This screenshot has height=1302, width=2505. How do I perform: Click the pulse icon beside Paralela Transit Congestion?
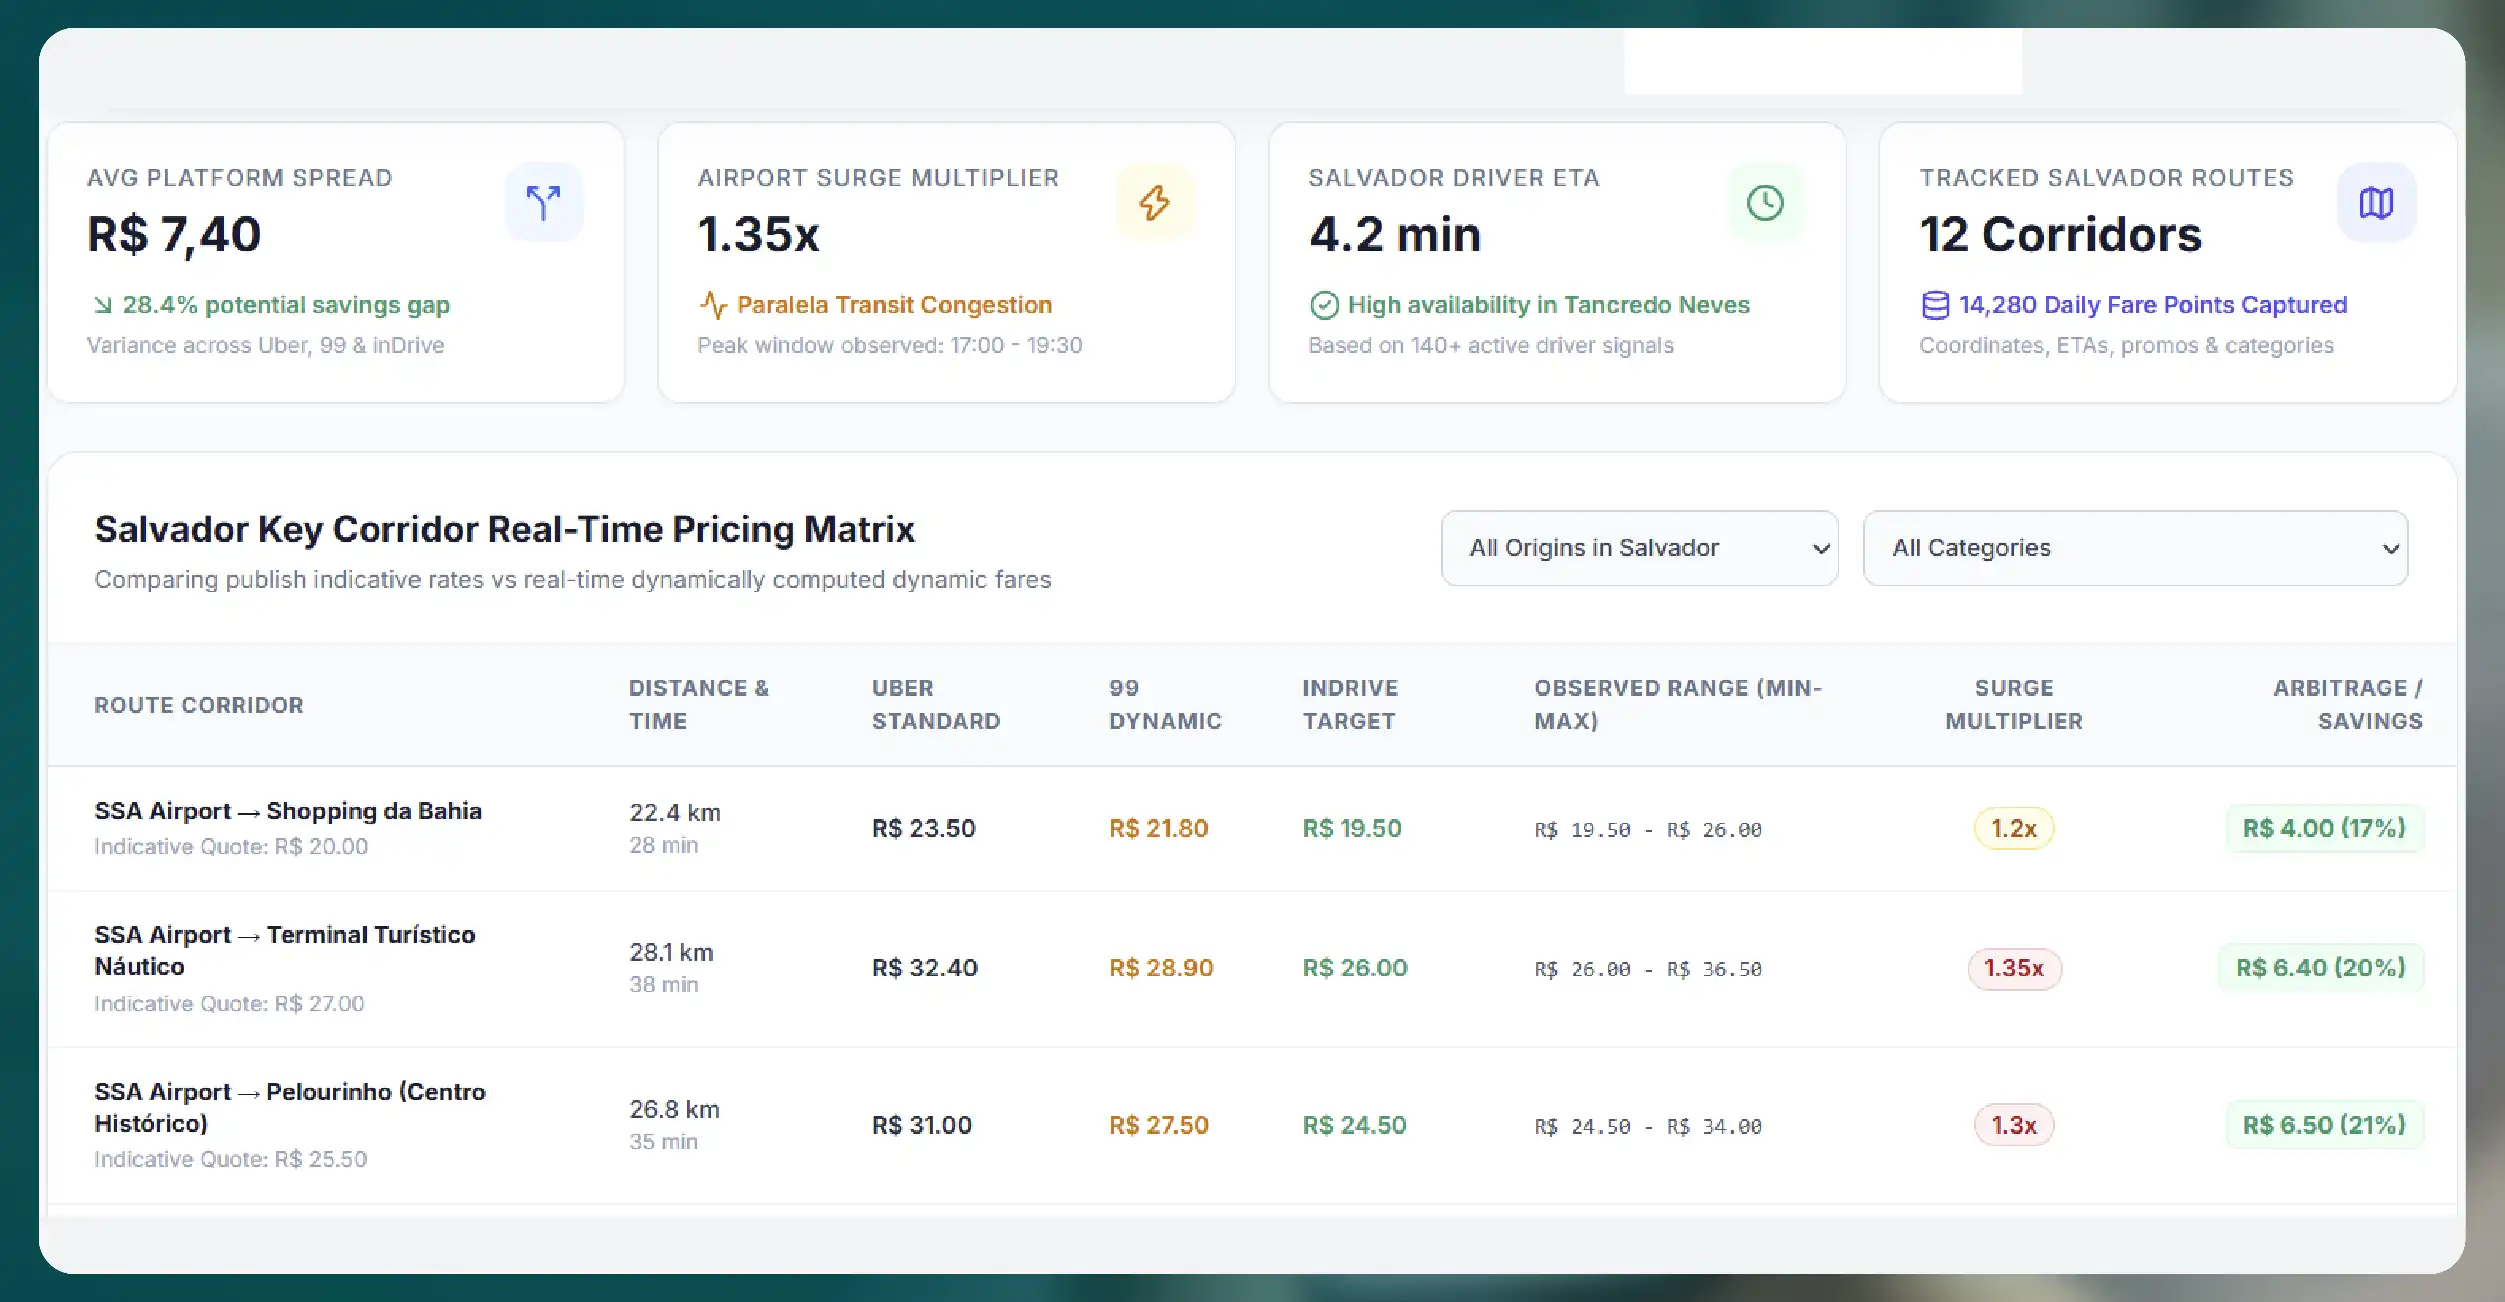[713, 305]
